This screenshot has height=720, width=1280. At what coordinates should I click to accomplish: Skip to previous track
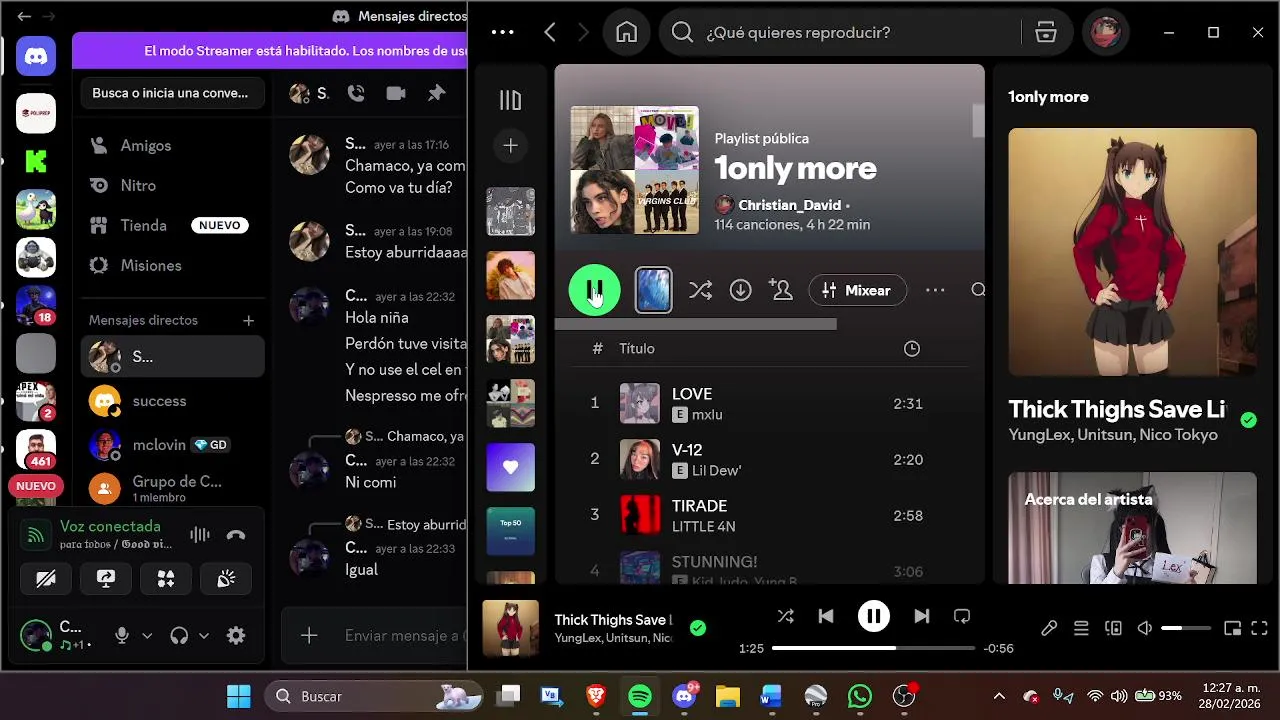tap(826, 617)
